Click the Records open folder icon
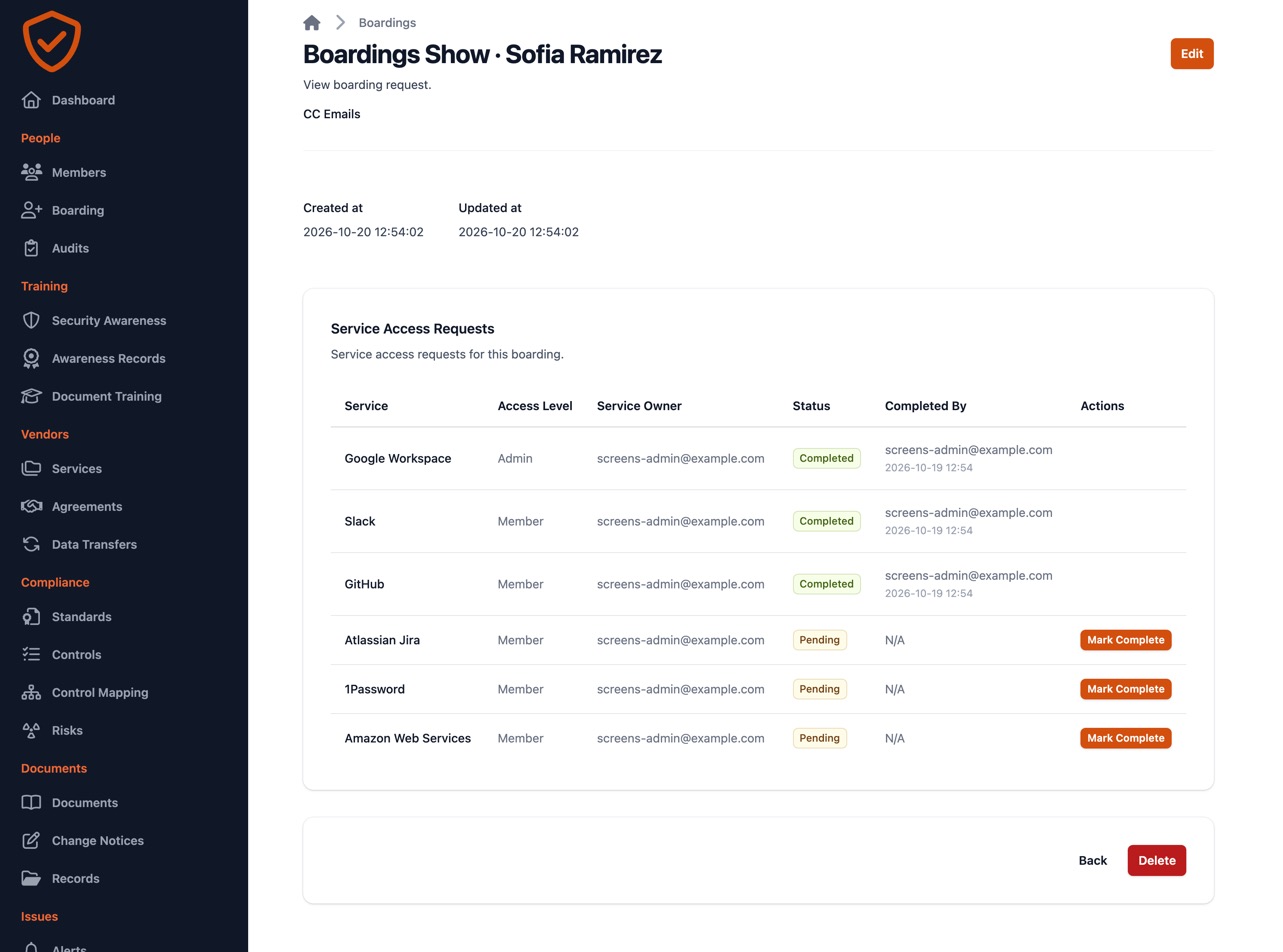 [31, 878]
